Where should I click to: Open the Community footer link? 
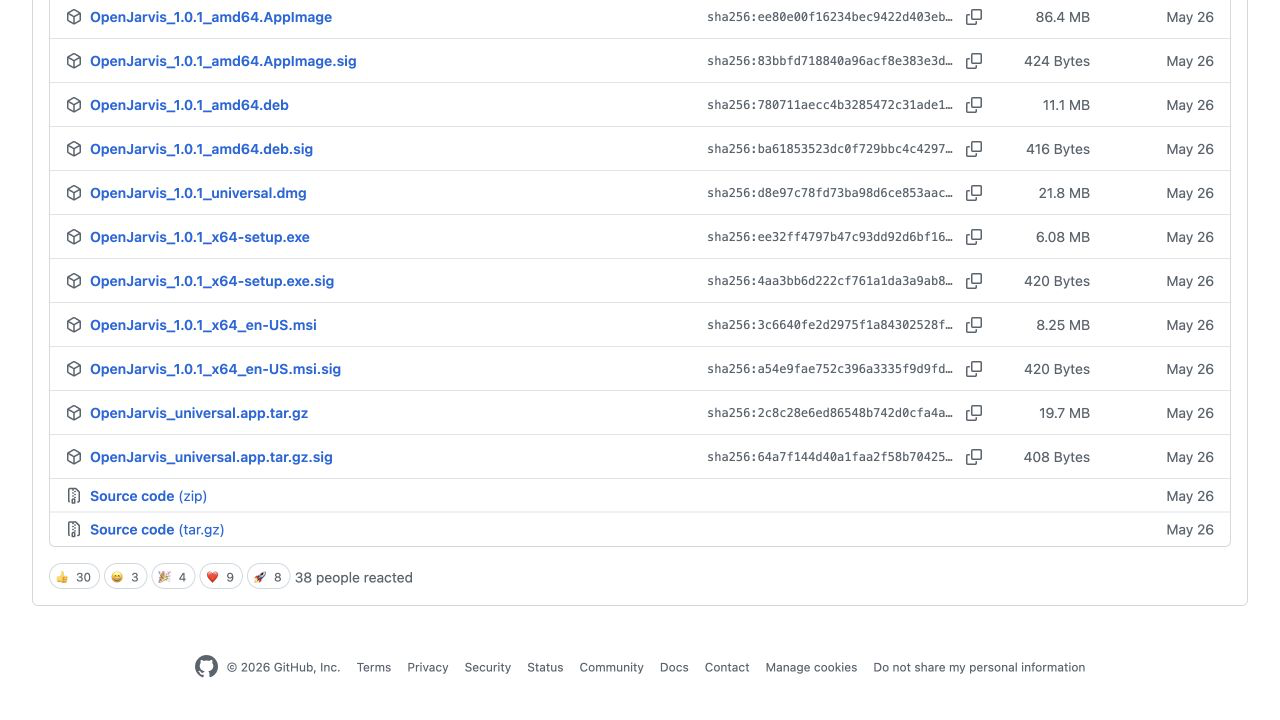(612, 667)
